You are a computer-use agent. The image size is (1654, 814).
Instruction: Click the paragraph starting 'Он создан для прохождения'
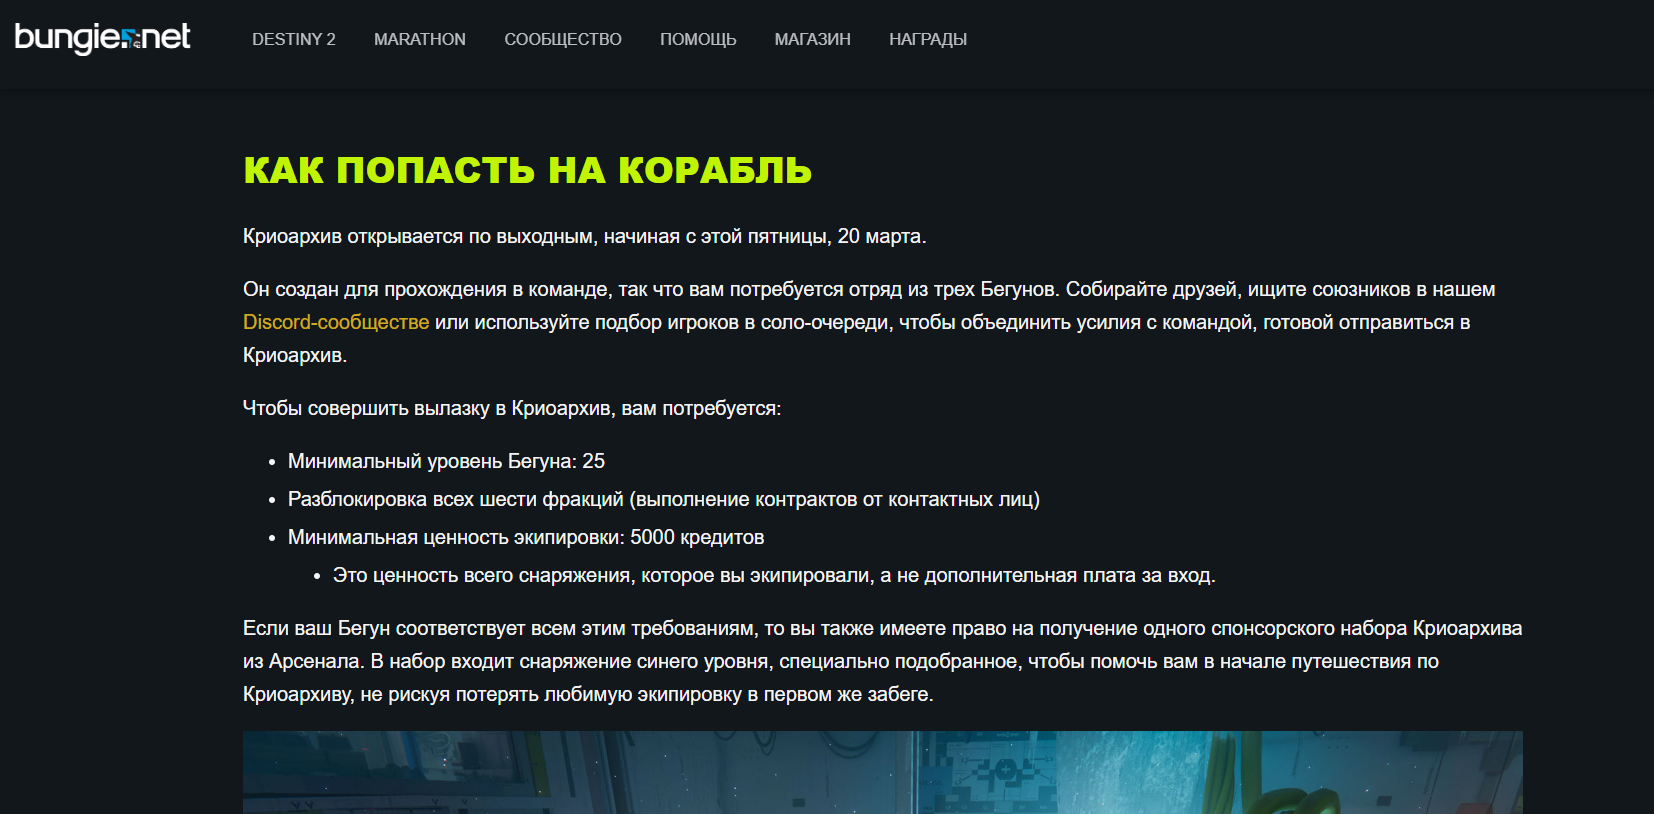(869, 322)
